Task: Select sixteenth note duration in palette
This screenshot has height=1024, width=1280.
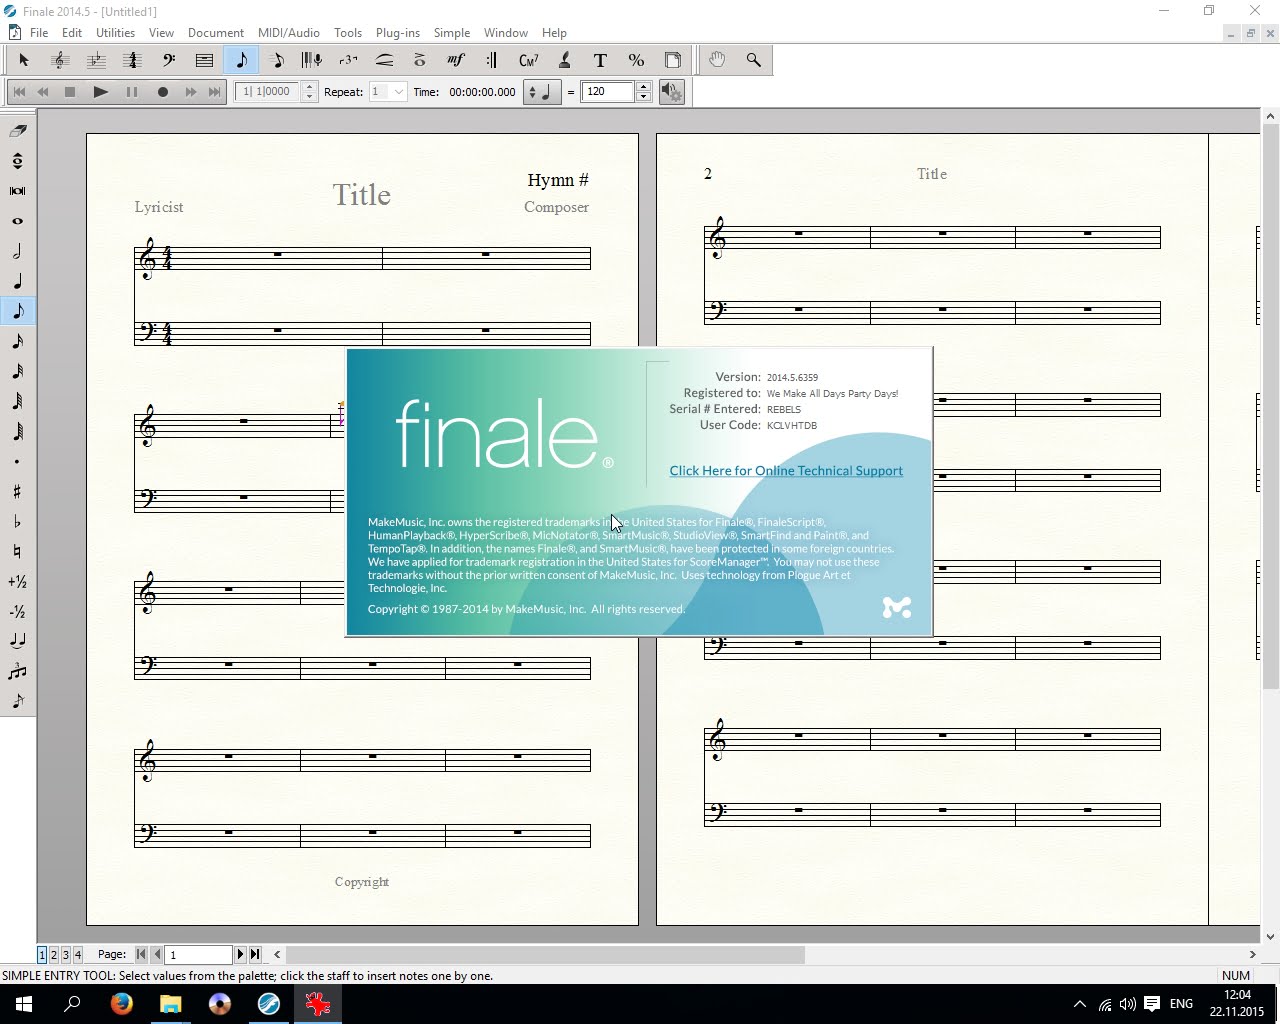Action: coord(17,341)
